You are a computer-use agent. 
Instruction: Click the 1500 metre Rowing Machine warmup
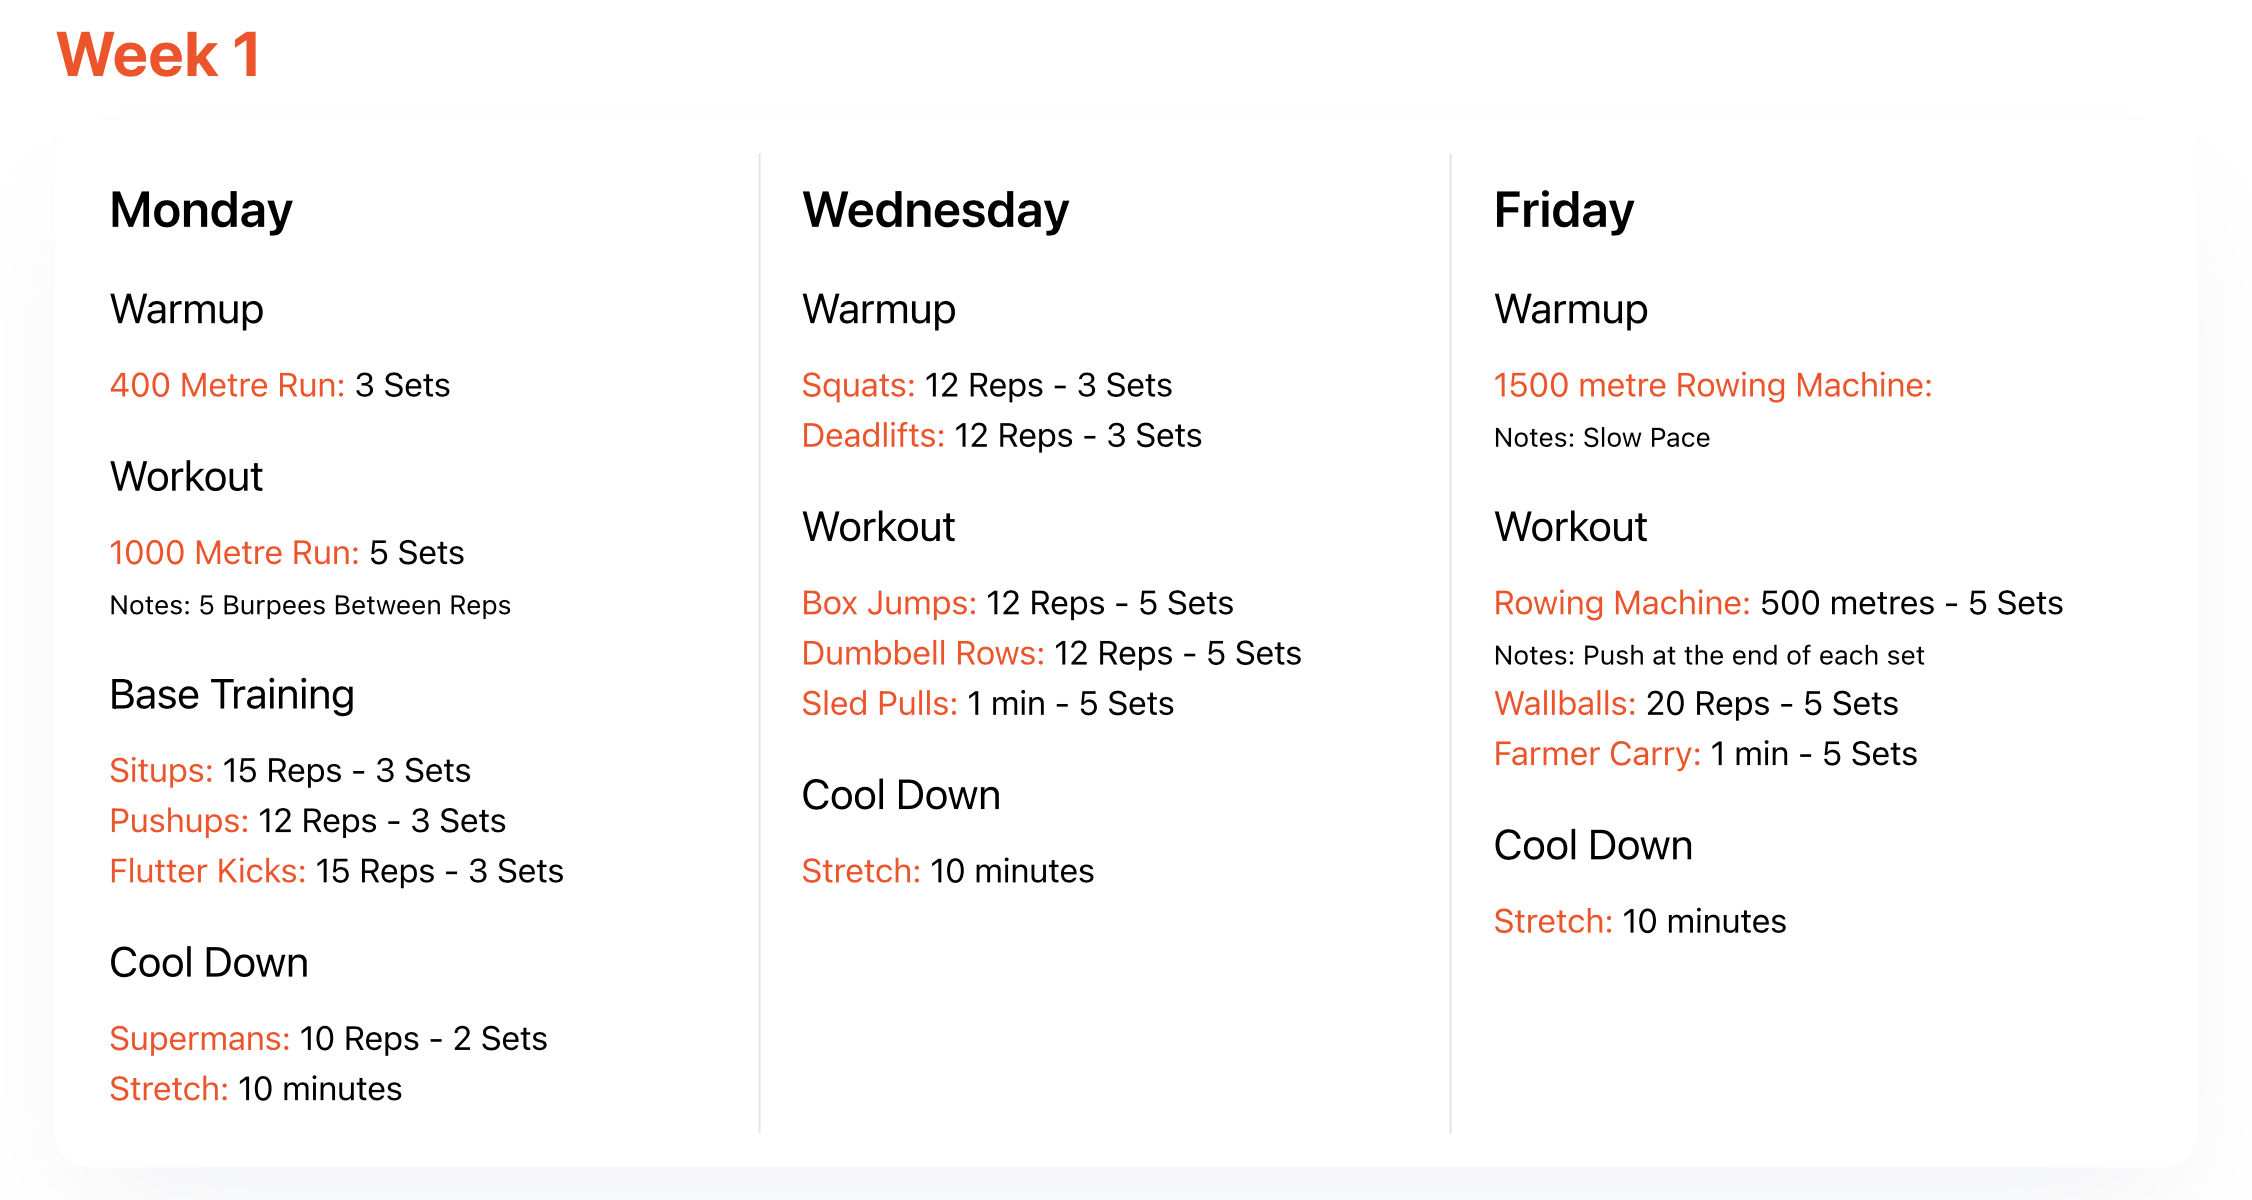click(x=1713, y=385)
